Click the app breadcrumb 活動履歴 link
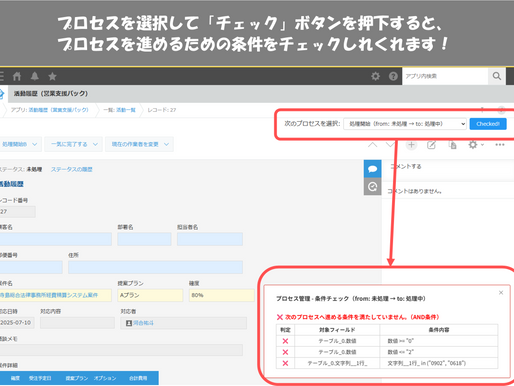The width and height of the screenshot is (514, 386). (x=59, y=110)
